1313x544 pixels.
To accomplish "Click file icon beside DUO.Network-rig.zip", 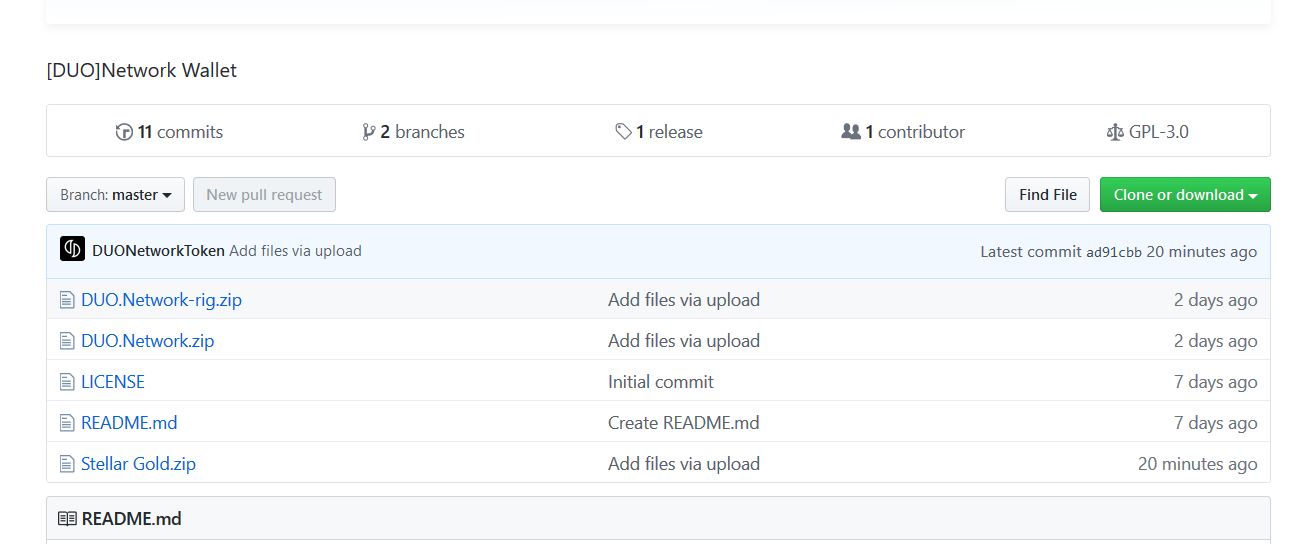I will tap(67, 300).
